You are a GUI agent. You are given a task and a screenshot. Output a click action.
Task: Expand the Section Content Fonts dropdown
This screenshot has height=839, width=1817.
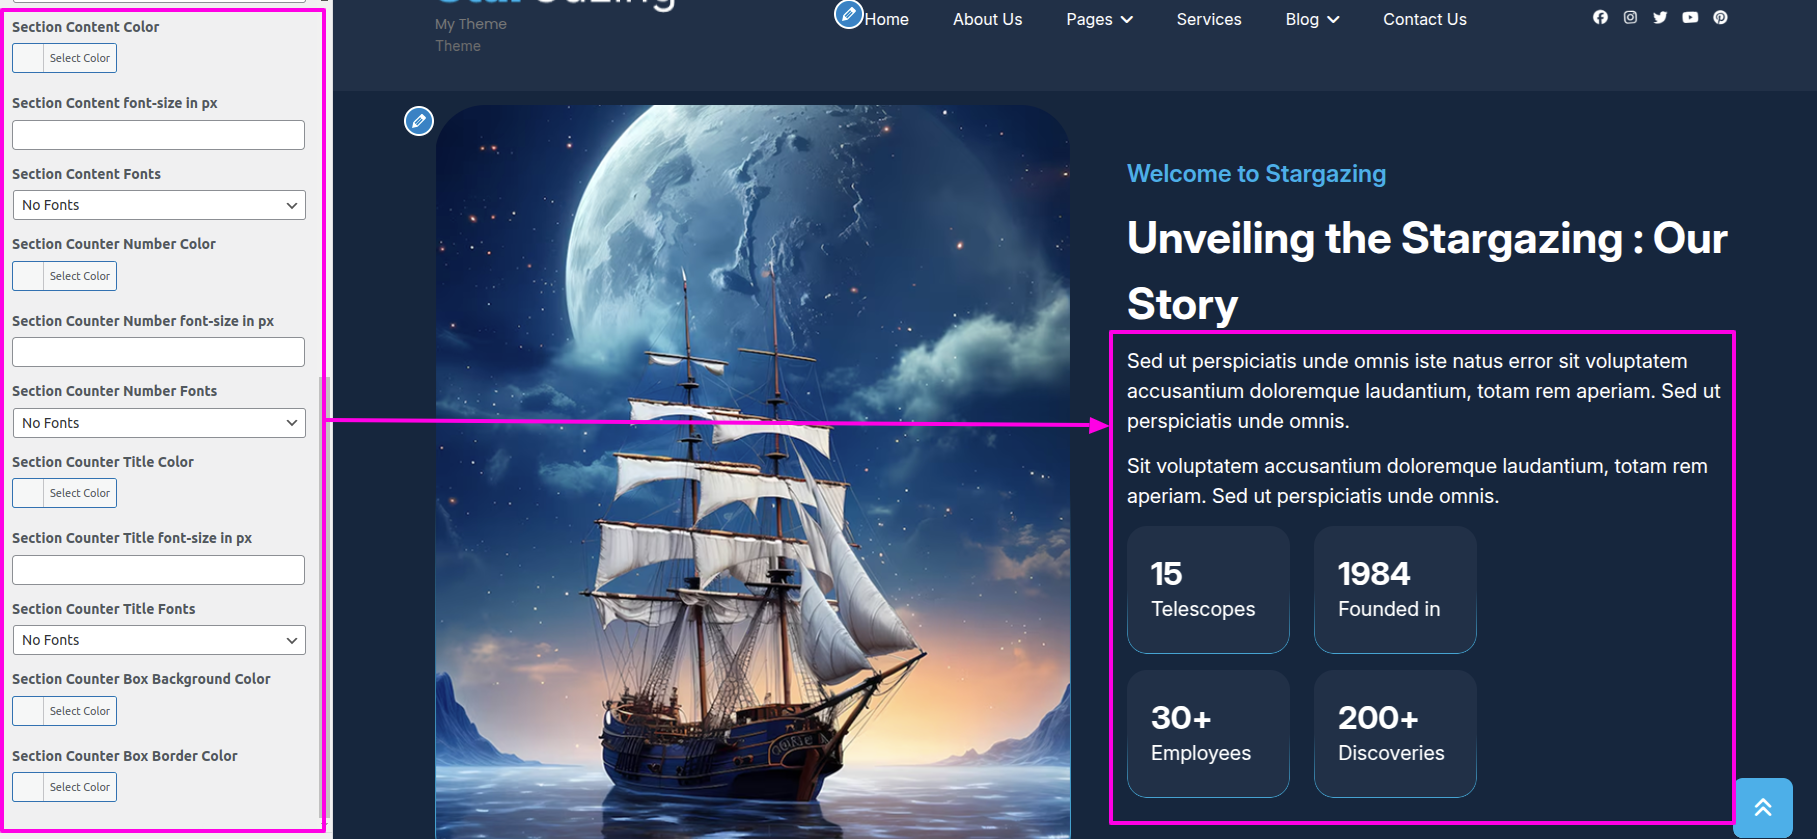click(x=159, y=205)
